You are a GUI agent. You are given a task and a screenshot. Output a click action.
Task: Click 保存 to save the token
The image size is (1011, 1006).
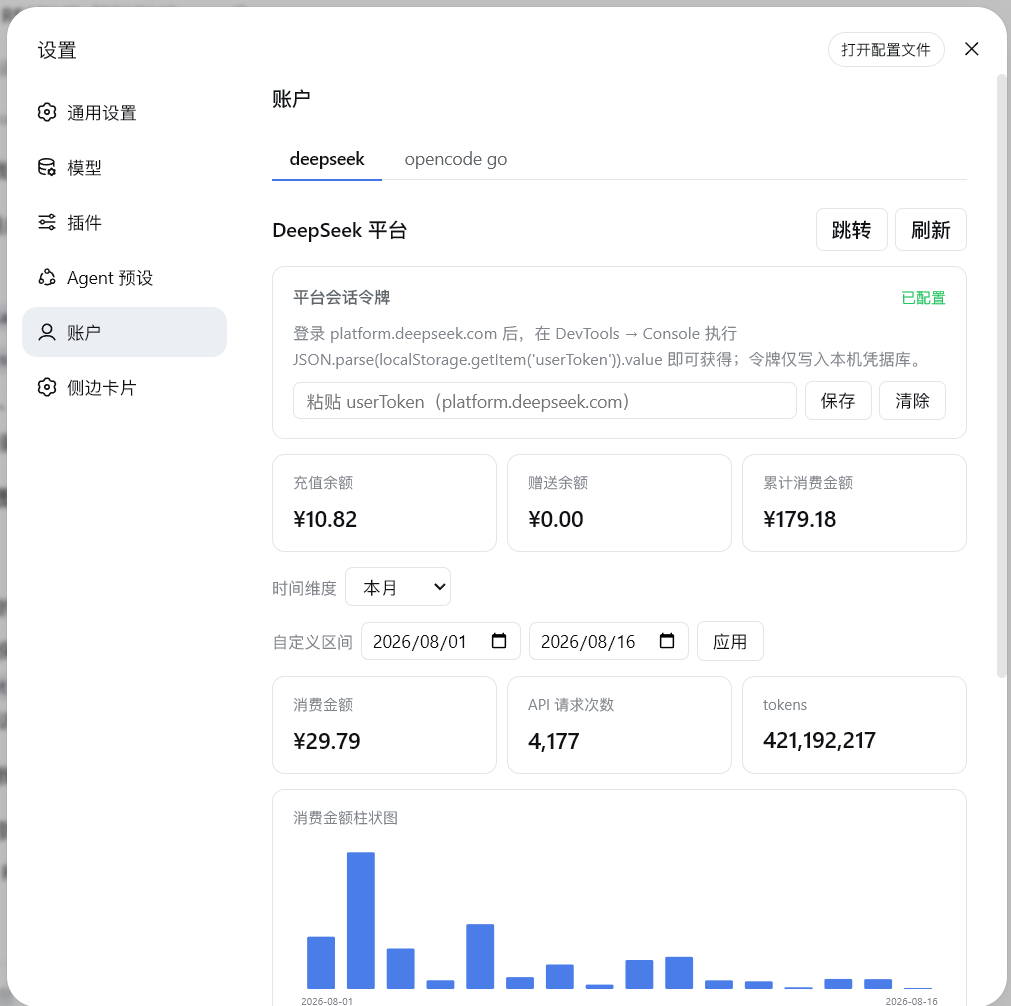838,400
